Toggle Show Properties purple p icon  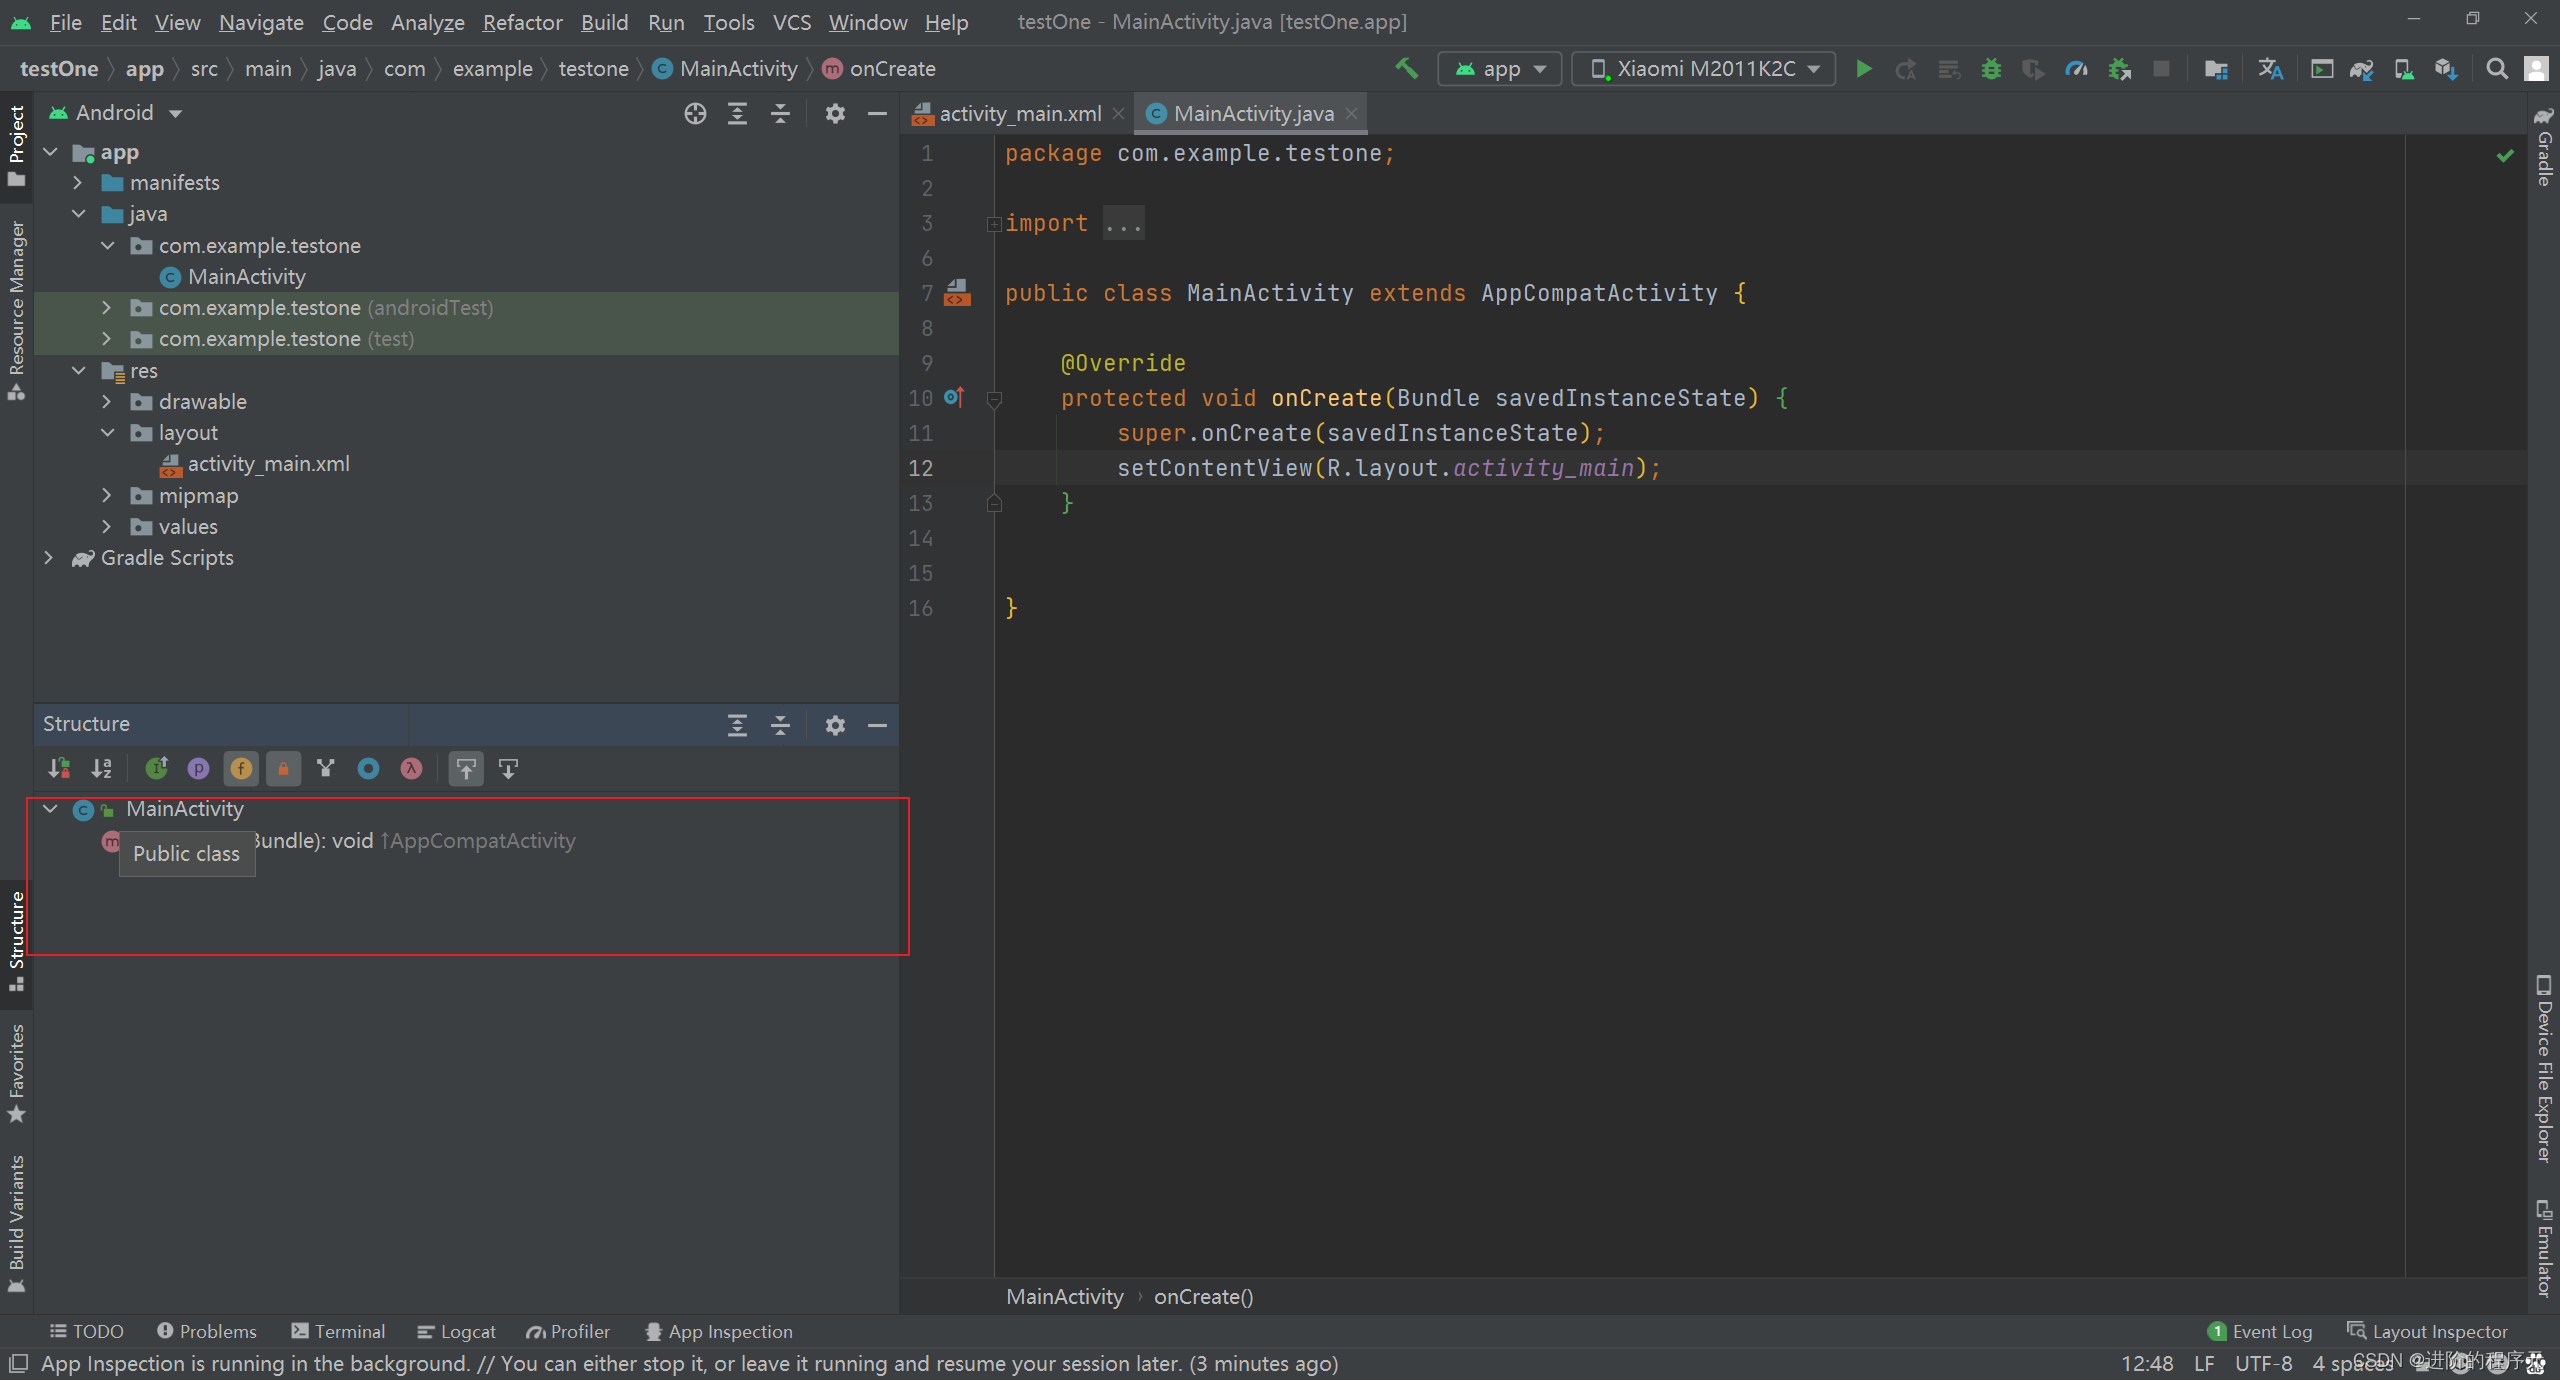(199, 768)
